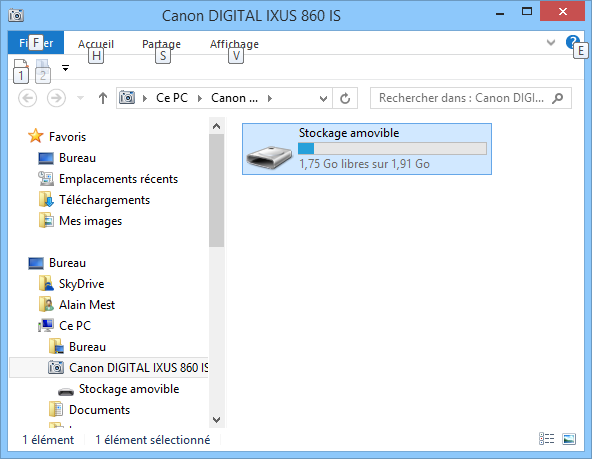Click the camera icon in the address bar
This screenshot has height=459, width=592.
[127, 98]
